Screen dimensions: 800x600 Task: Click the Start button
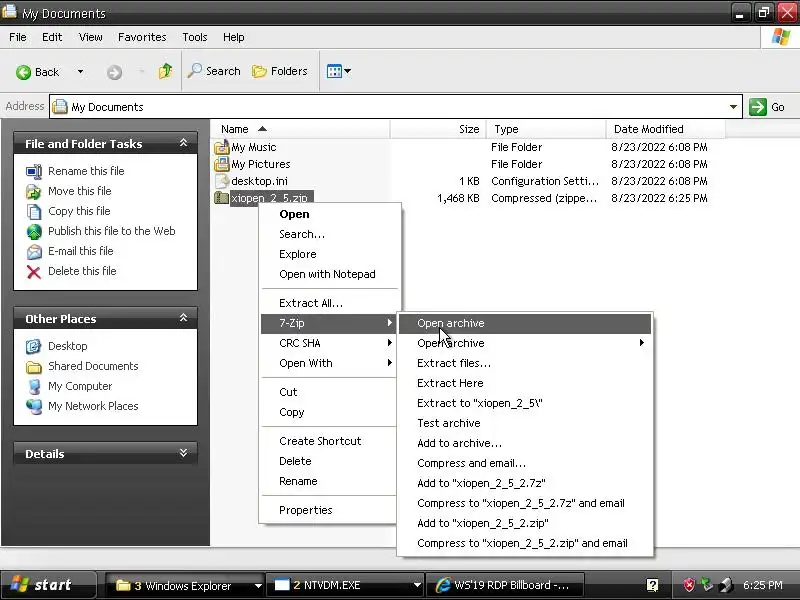[x=48, y=585]
